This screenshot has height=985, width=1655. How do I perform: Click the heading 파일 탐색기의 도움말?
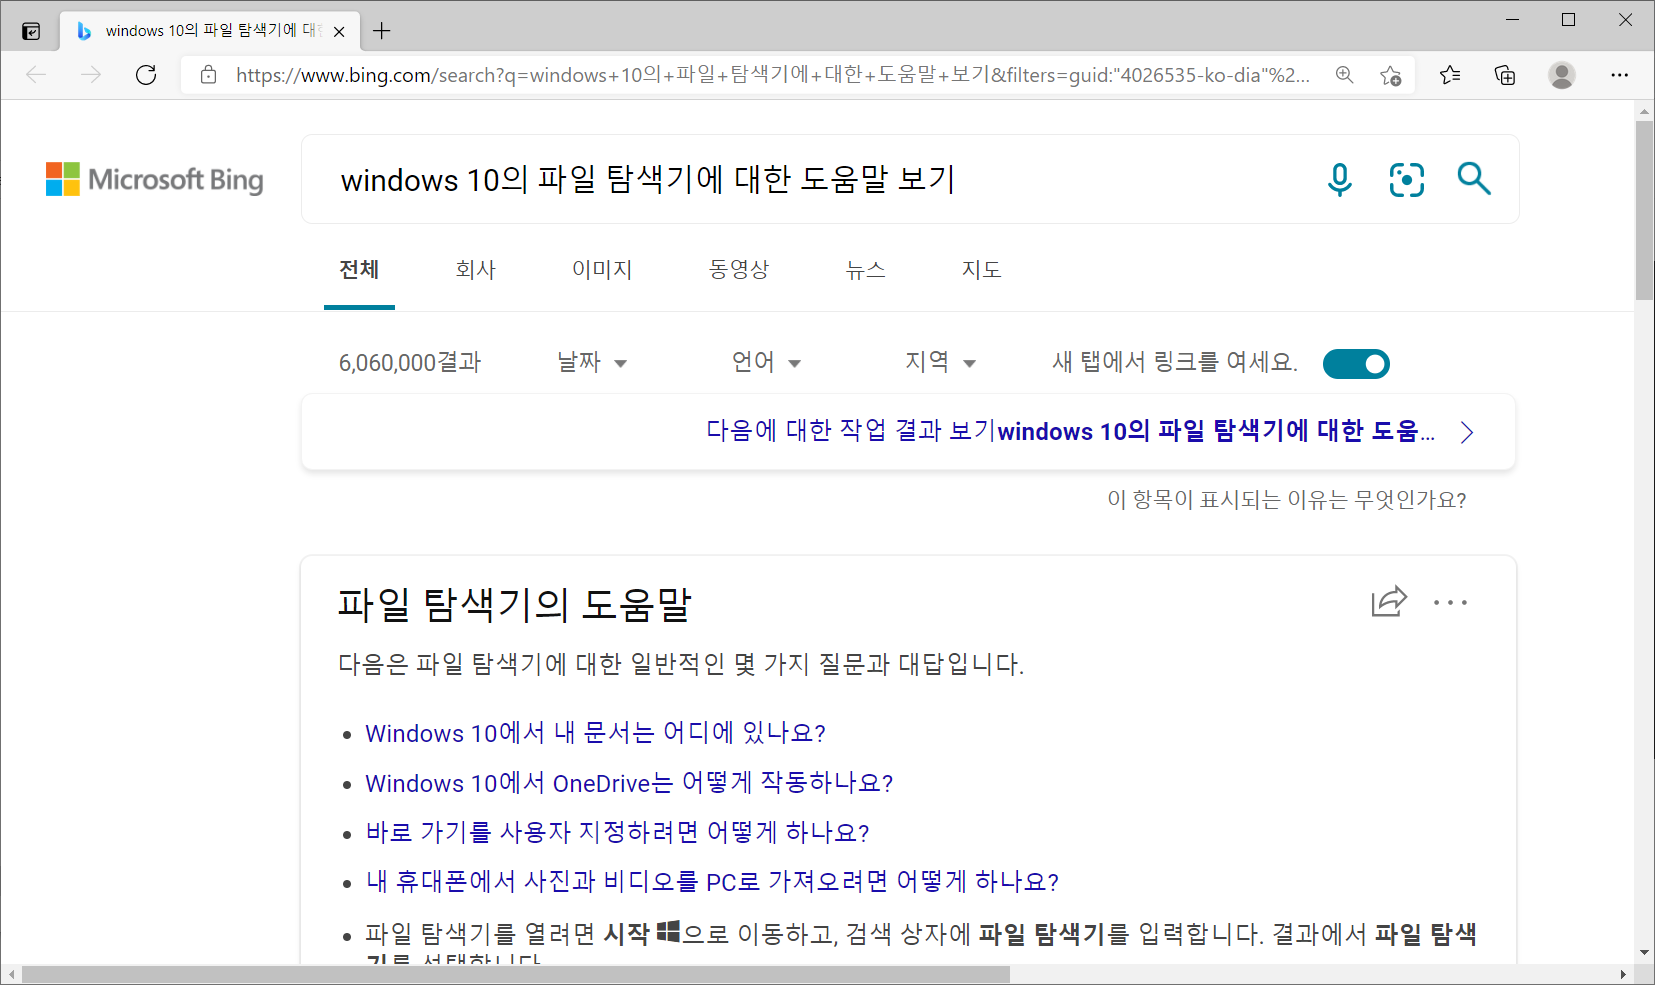[514, 604]
